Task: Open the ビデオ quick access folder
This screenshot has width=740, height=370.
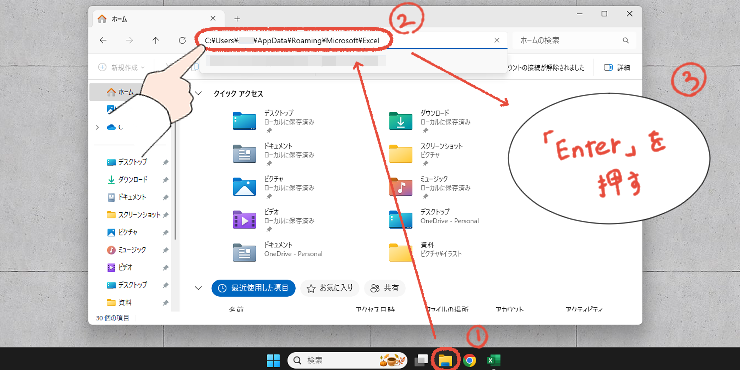Action: 274,220
